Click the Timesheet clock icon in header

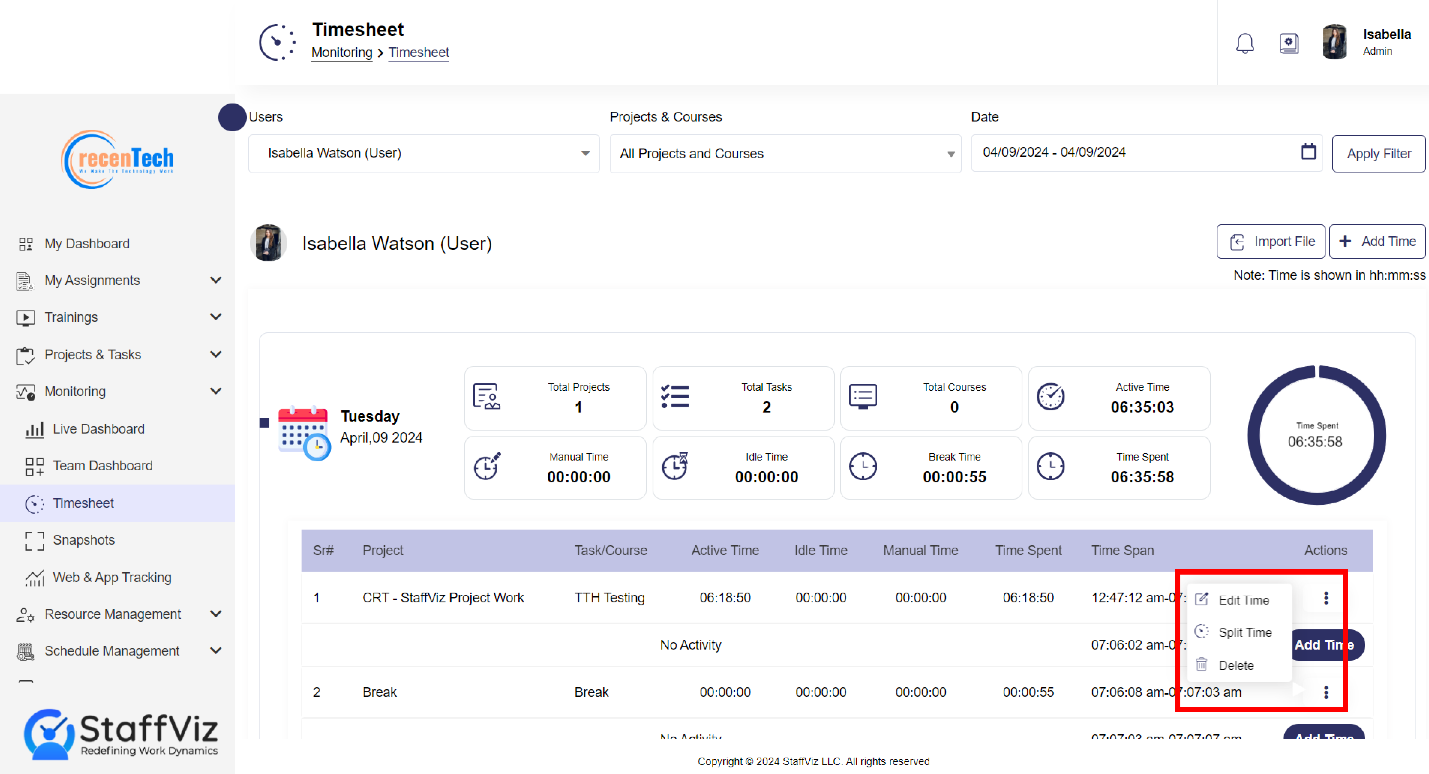pos(277,42)
